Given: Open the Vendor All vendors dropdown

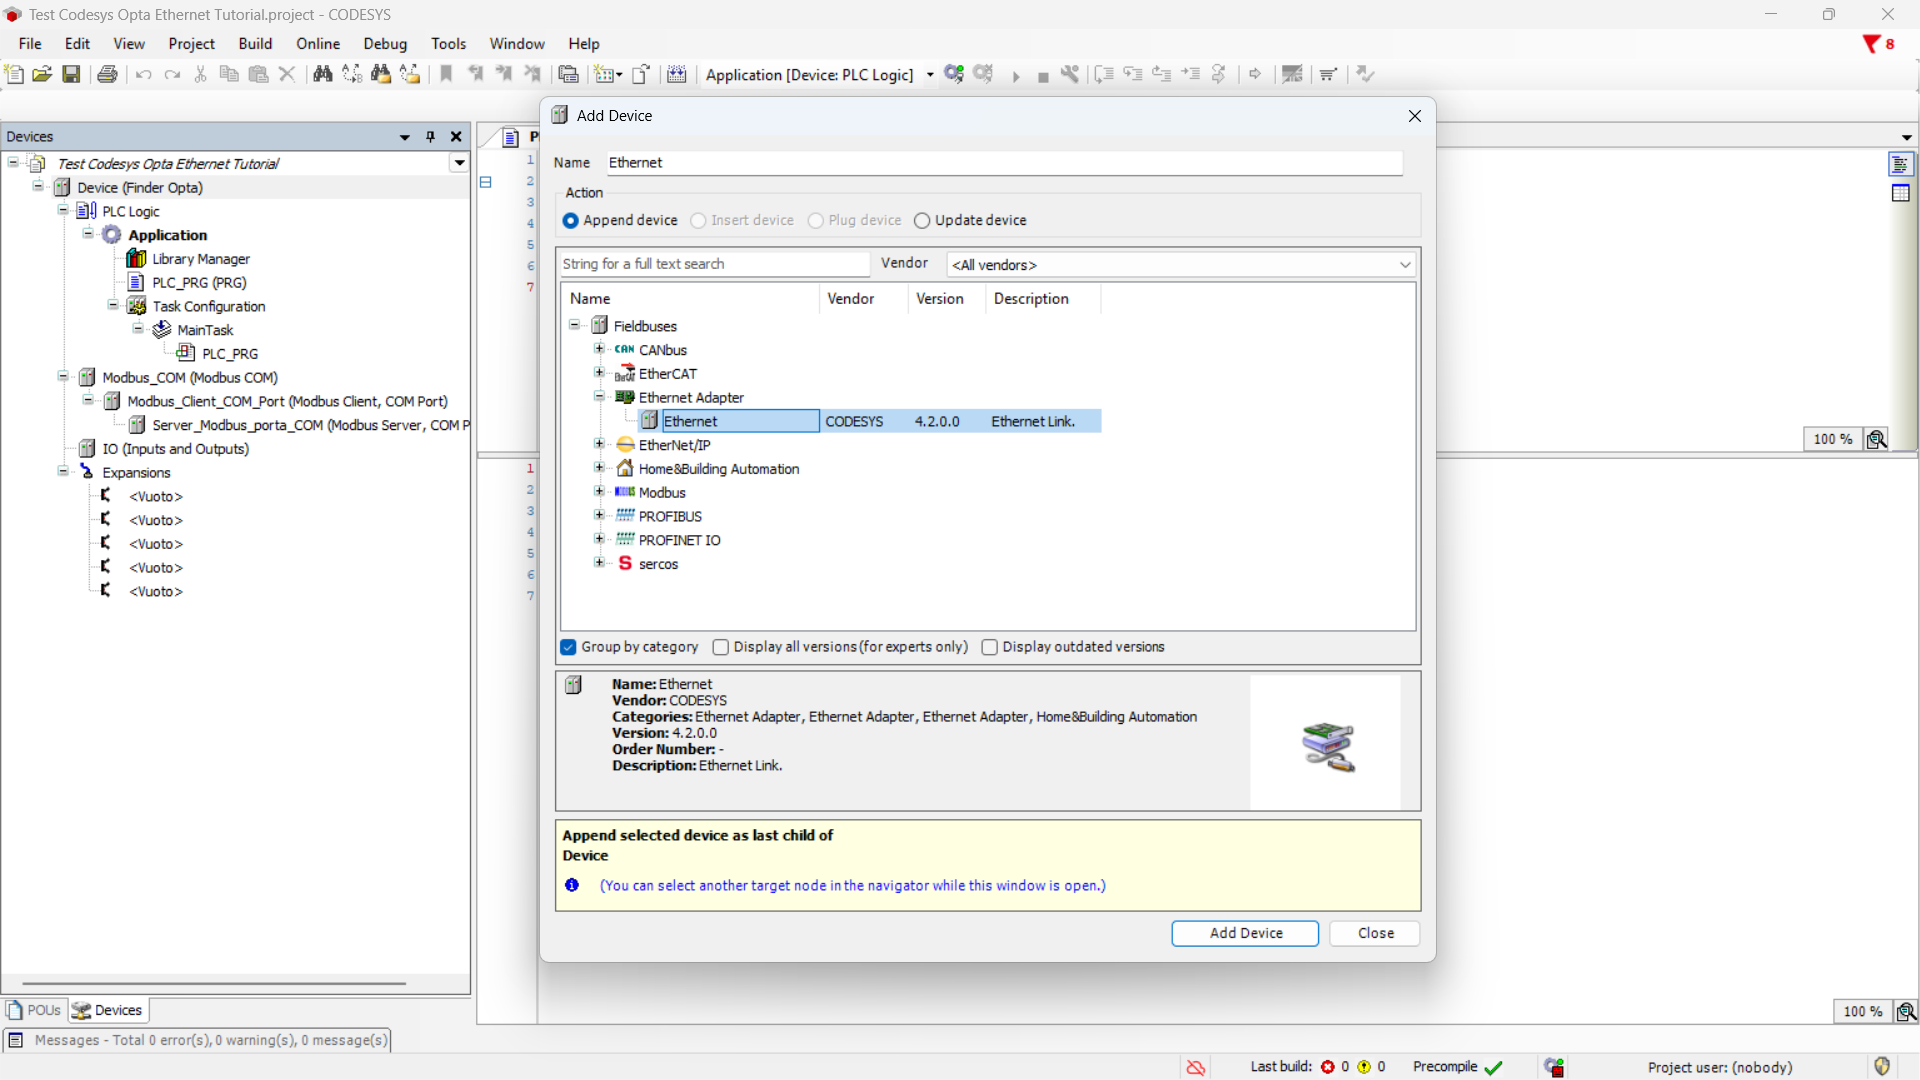Looking at the screenshot, I should point(1181,265).
